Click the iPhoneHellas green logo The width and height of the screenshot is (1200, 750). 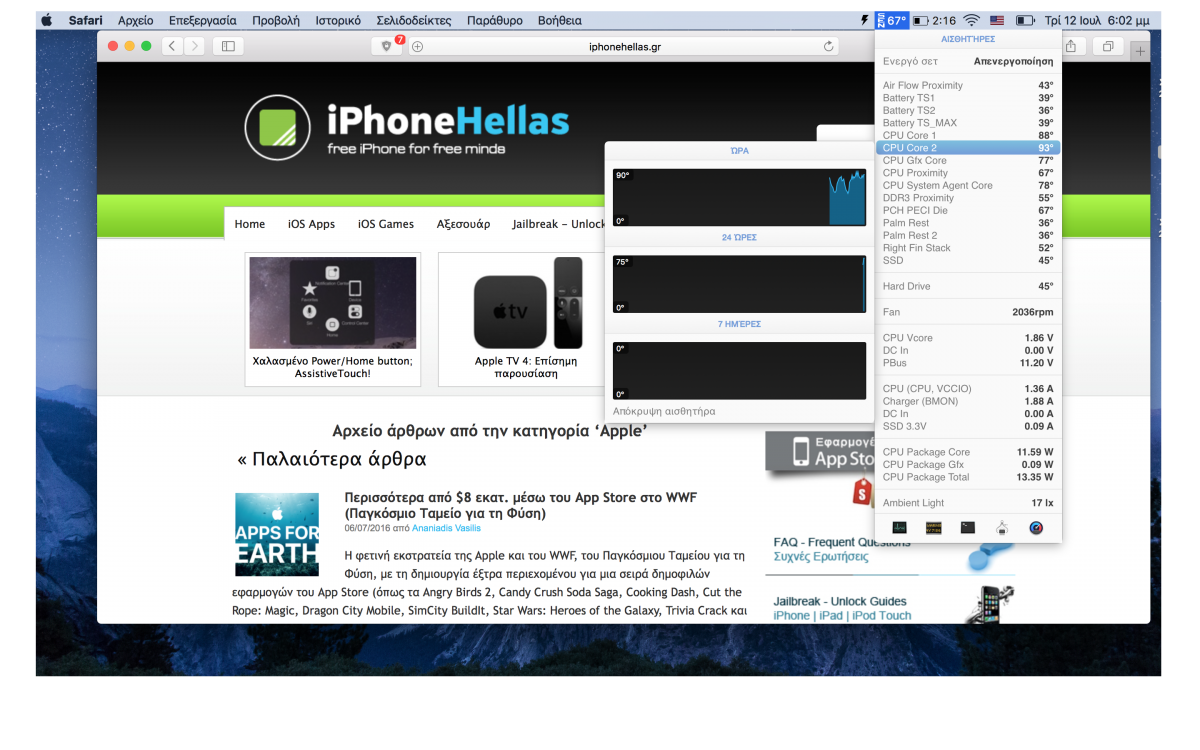tap(278, 128)
